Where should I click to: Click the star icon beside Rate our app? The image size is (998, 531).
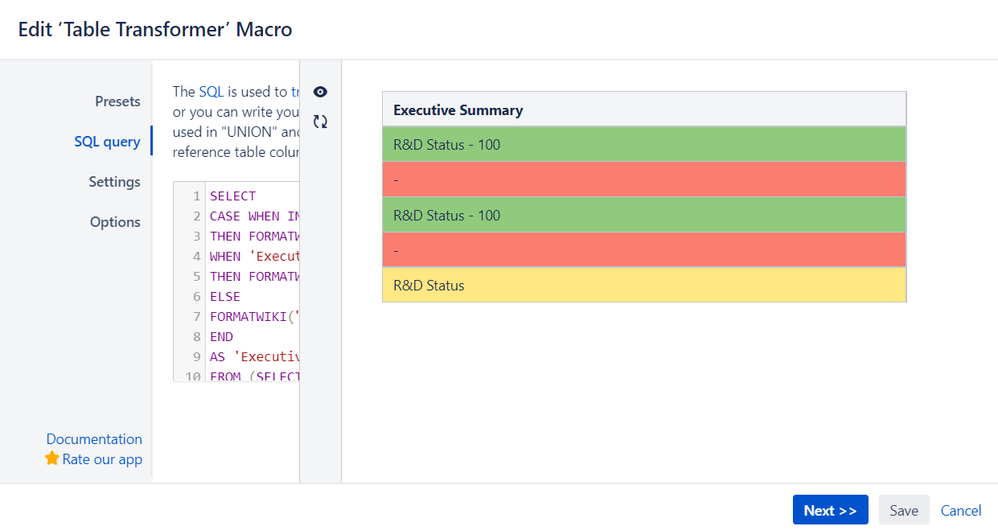coord(52,459)
